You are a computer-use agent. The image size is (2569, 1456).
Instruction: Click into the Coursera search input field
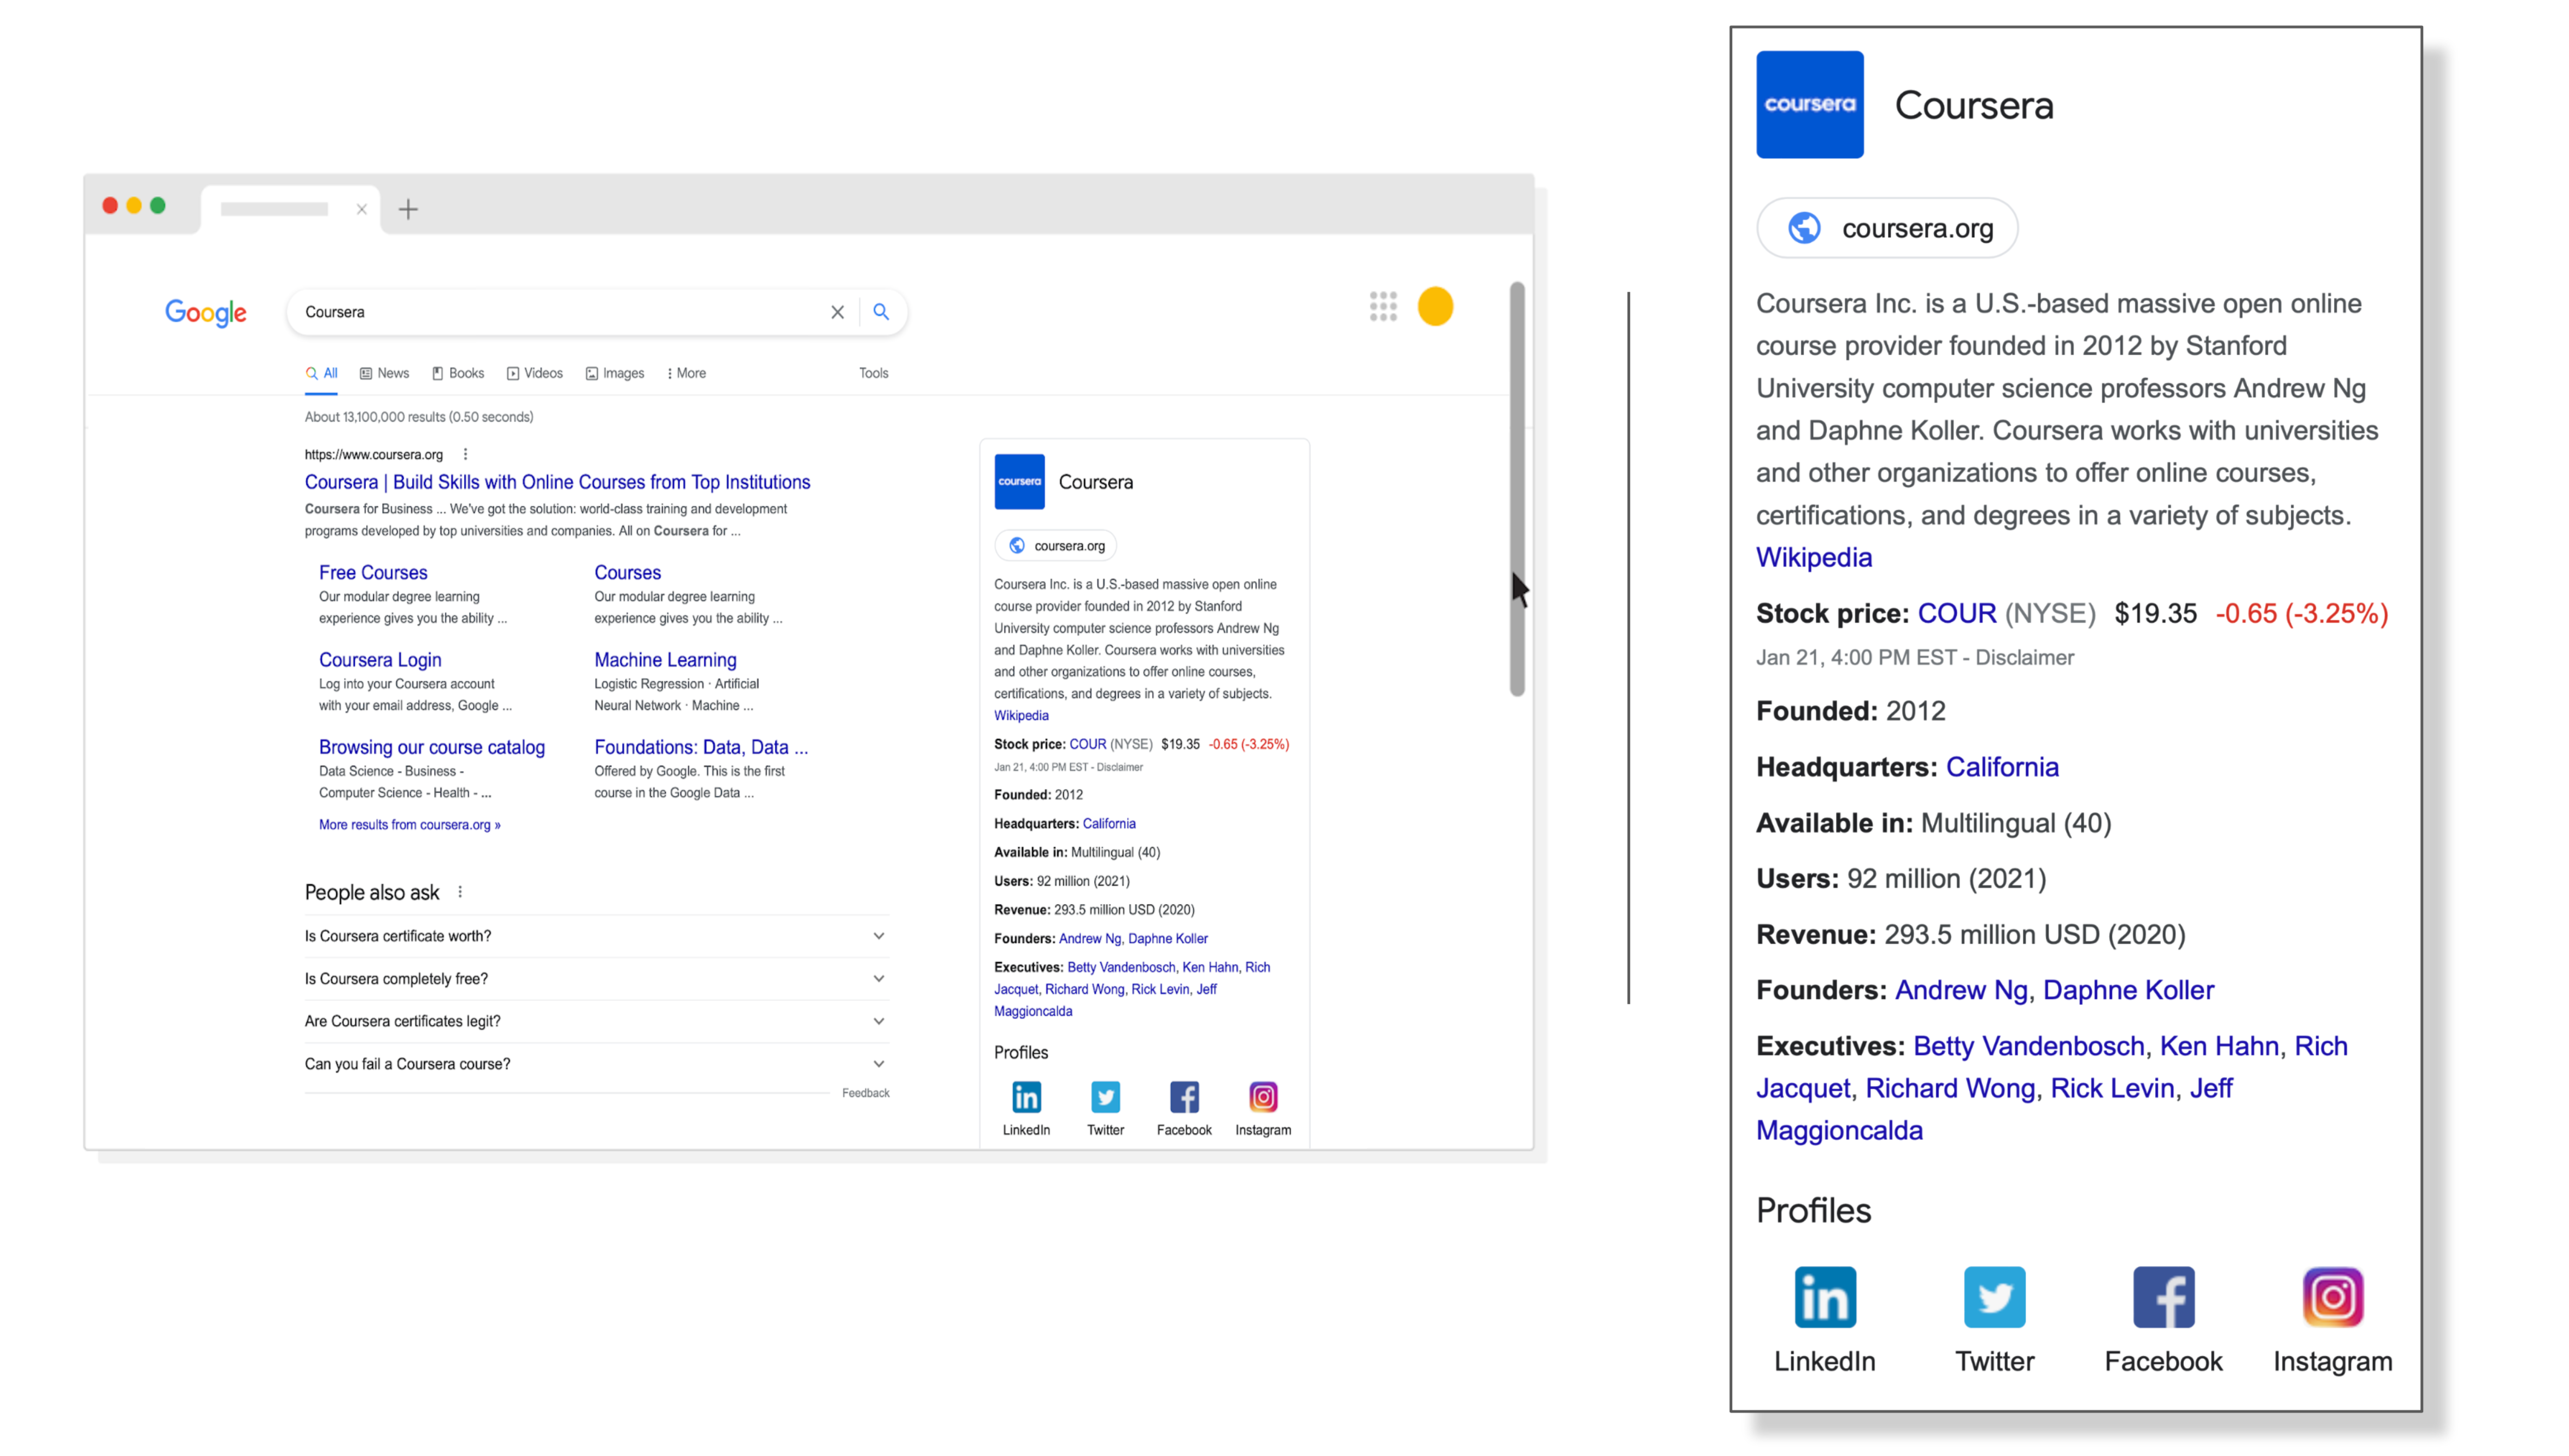(x=560, y=312)
